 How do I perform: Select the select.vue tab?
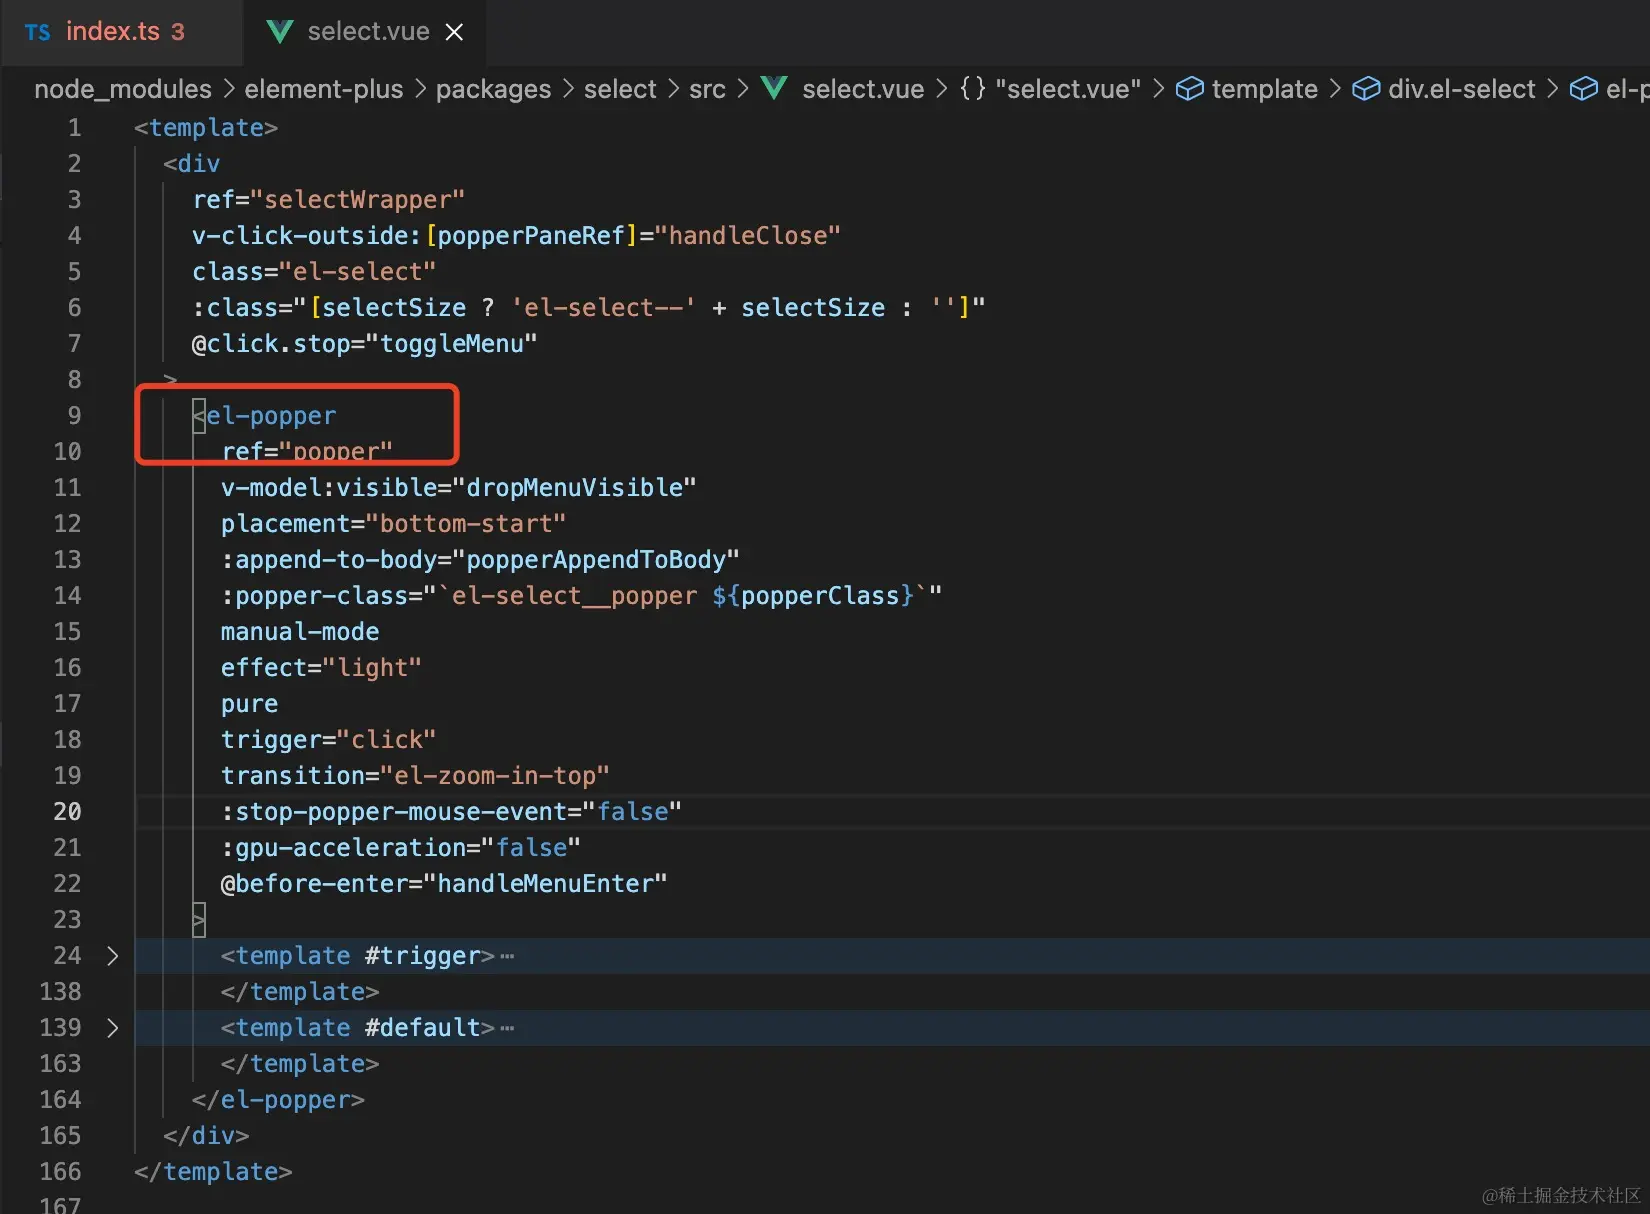(x=367, y=32)
